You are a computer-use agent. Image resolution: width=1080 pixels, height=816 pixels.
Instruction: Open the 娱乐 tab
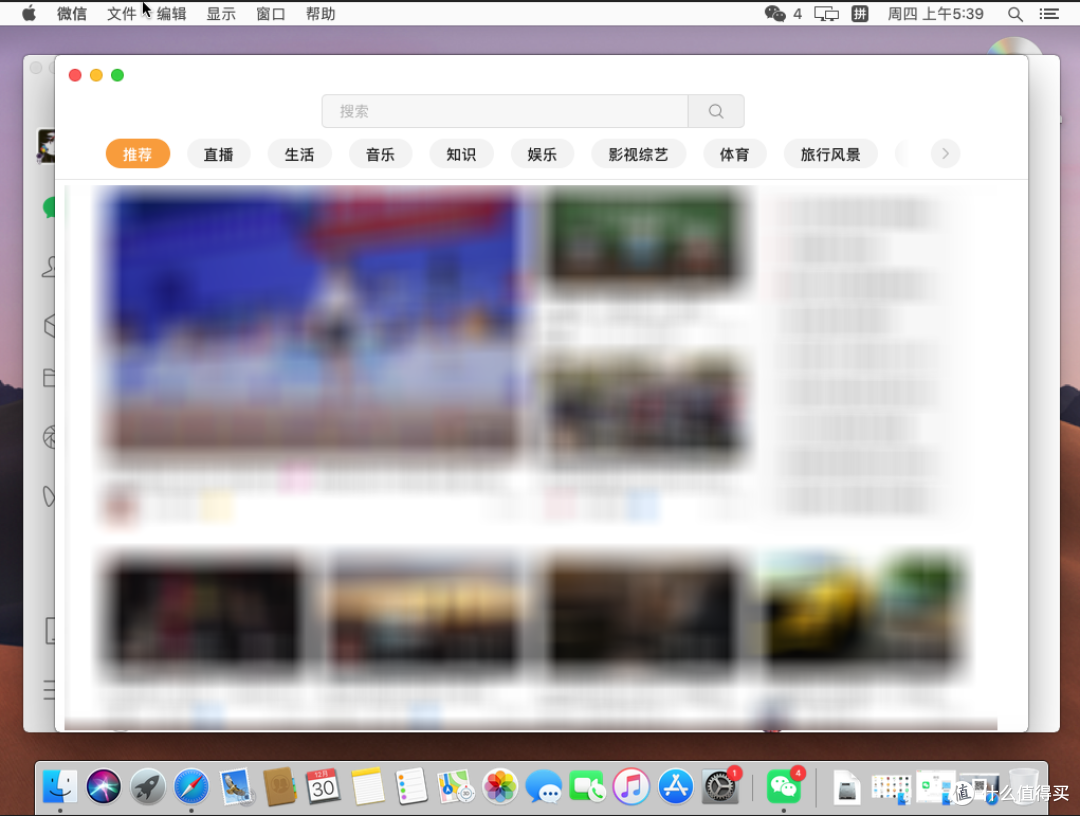542,154
